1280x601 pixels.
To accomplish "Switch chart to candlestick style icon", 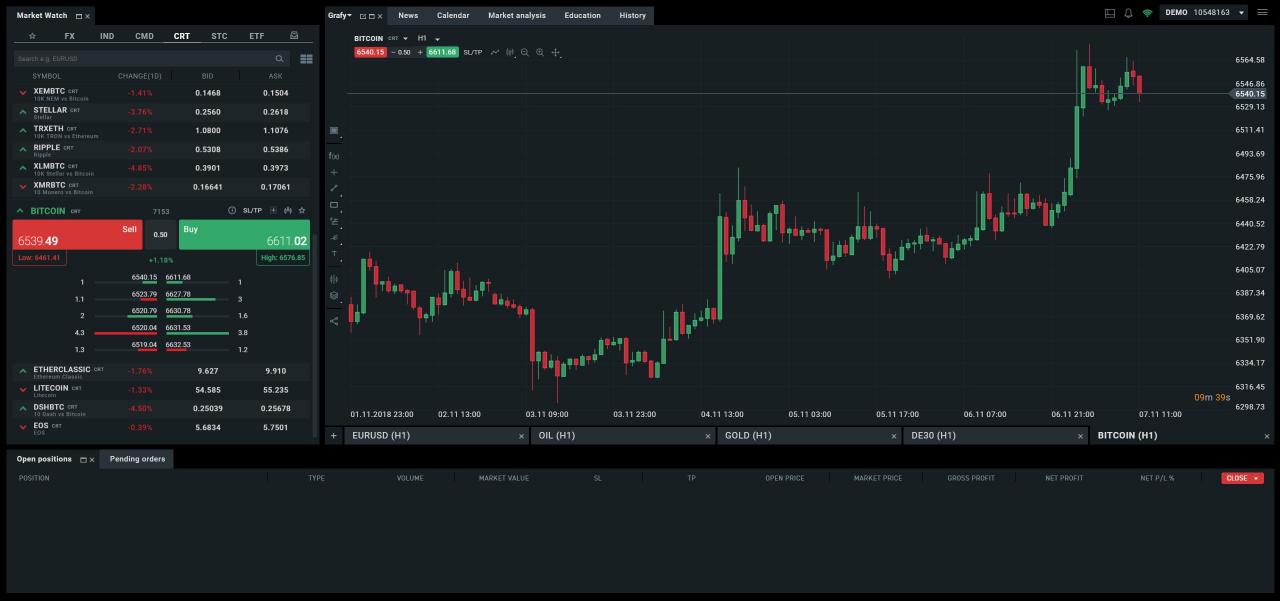I will point(510,52).
